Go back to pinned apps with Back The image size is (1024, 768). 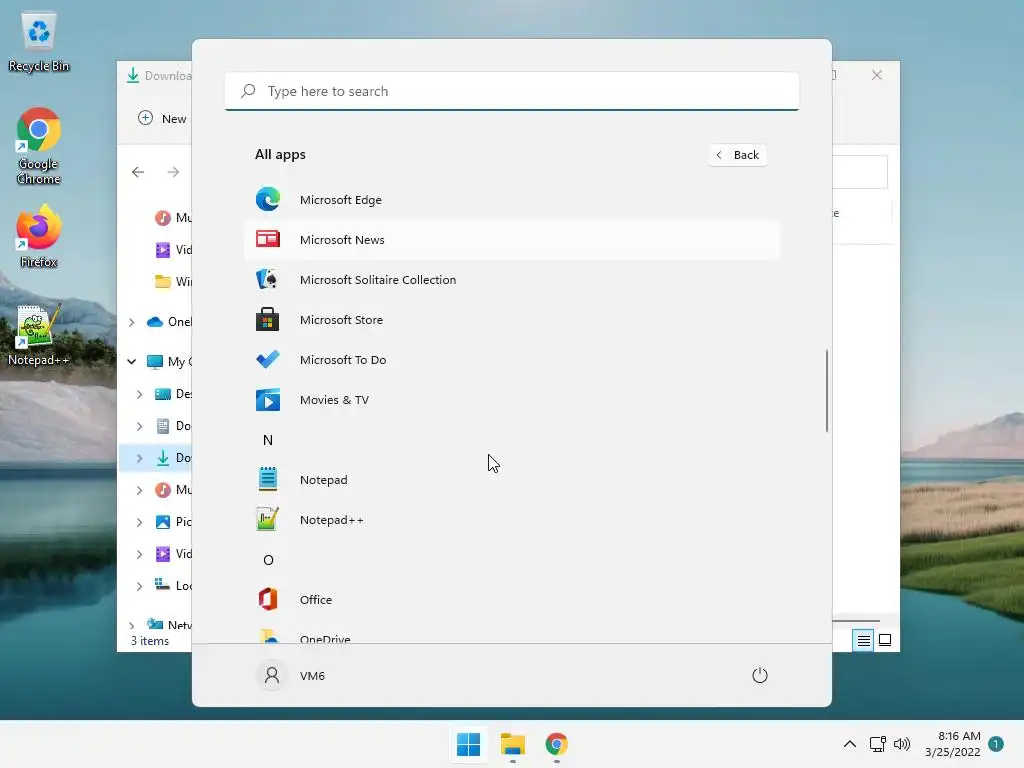[x=737, y=155]
